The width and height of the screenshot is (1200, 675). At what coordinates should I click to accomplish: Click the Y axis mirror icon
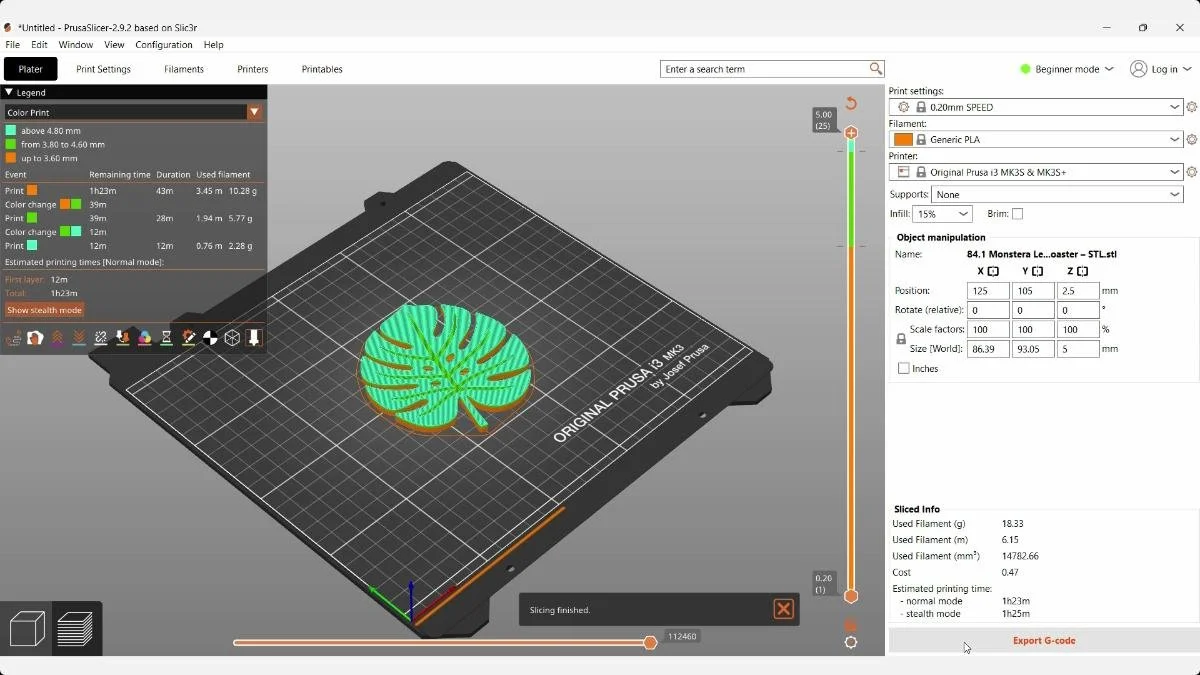[1038, 271]
